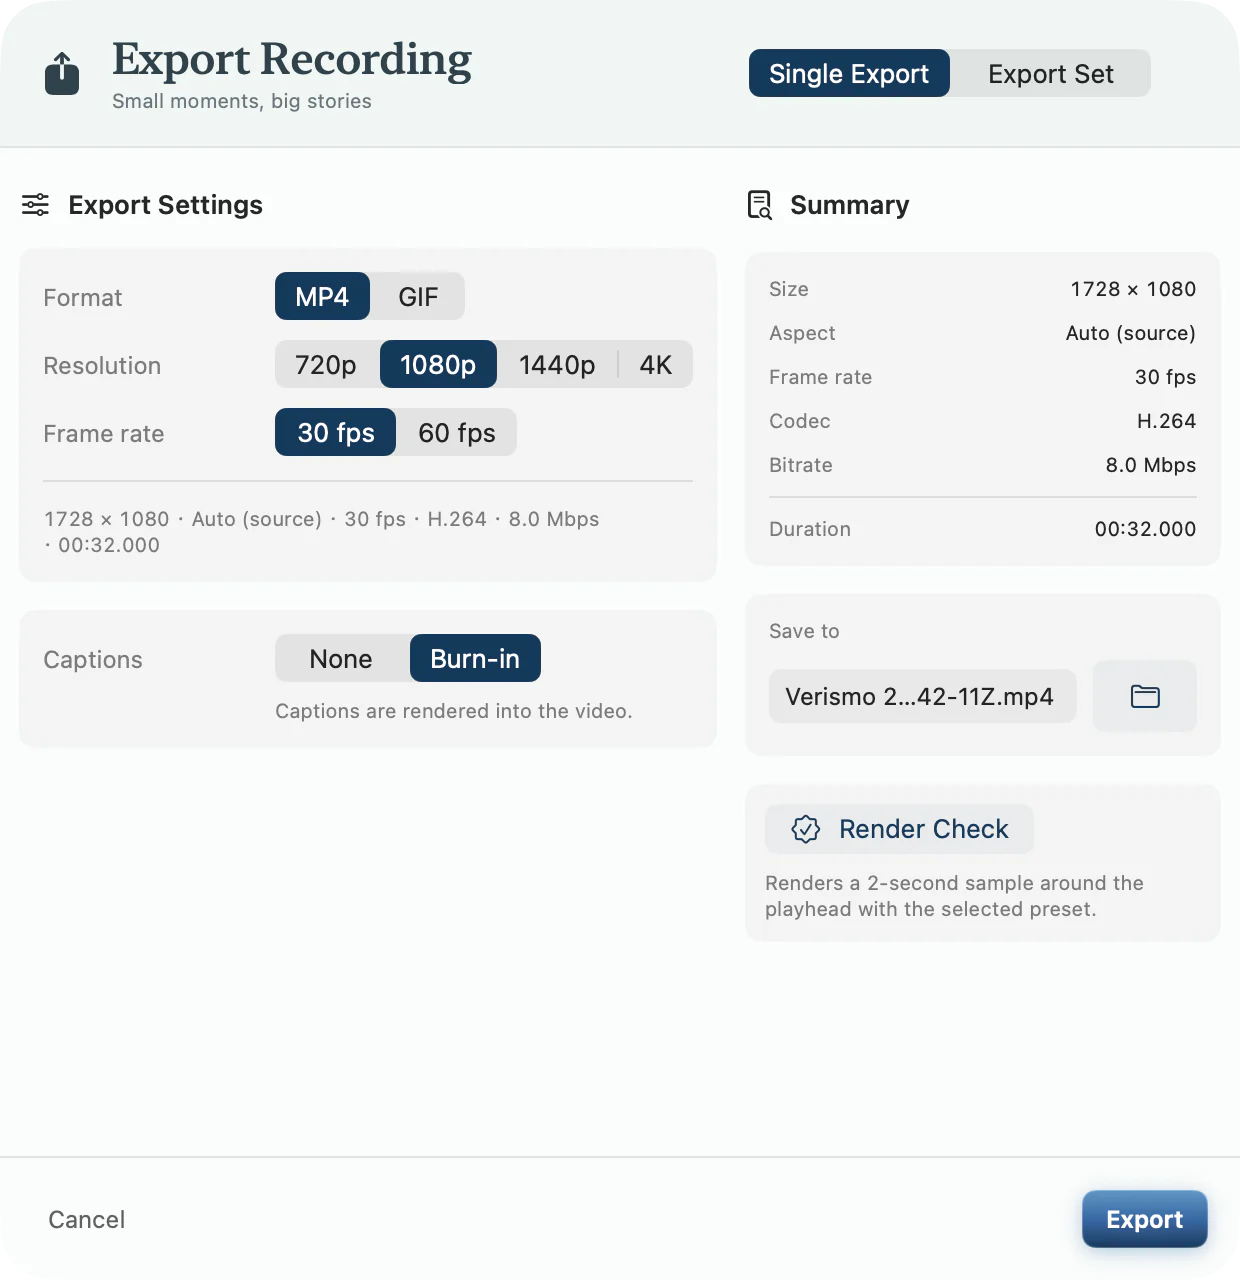Enable Burn-in captions
This screenshot has height=1280, width=1240.
tap(475, 658)
